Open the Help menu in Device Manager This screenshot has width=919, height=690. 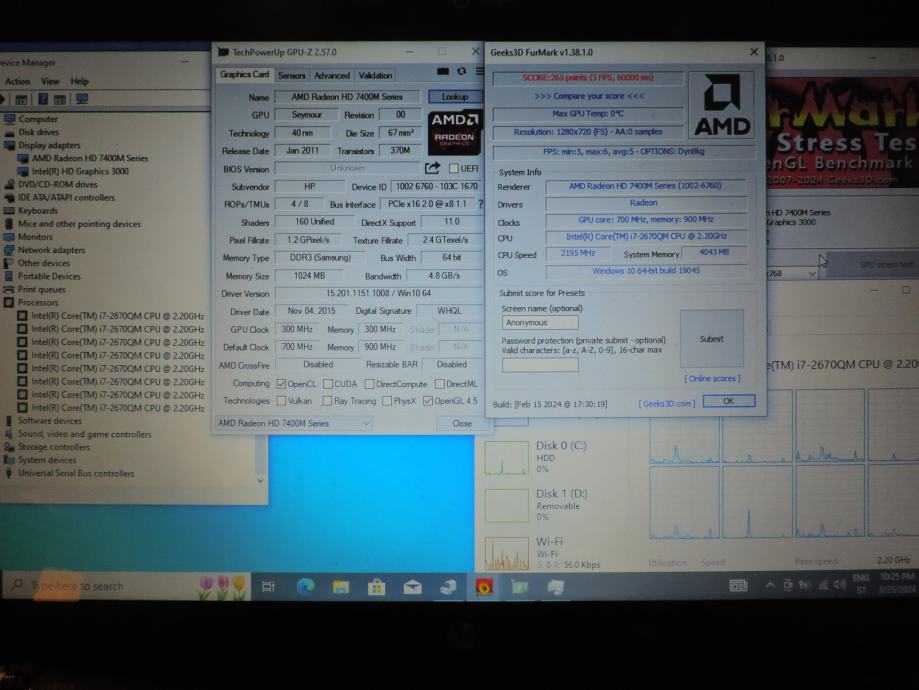(x=80, y=81)
